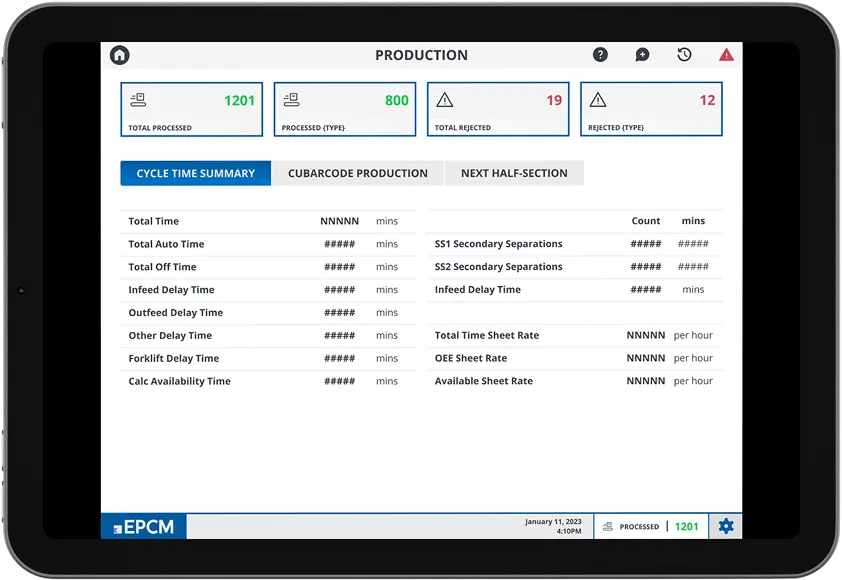Click the Rejected (Type) warning icon
The width and height of the screenshot is (842, 580).
coord(598,100)
